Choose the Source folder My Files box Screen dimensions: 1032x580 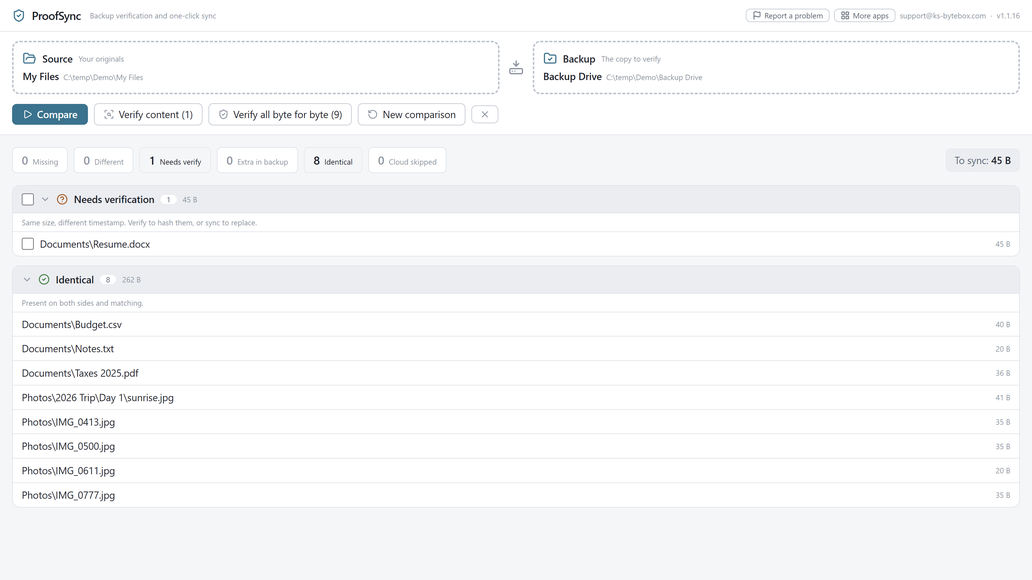click(255, 68)
